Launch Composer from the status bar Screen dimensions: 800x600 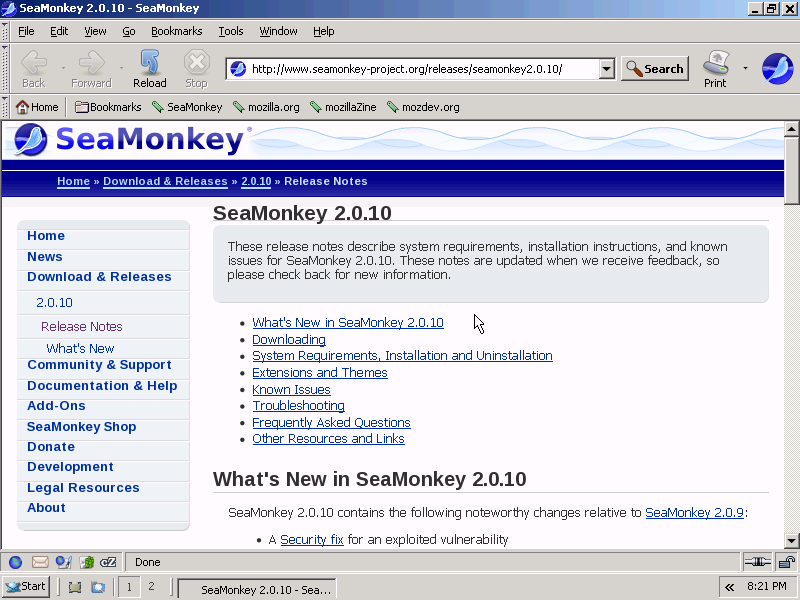[64, 562]
